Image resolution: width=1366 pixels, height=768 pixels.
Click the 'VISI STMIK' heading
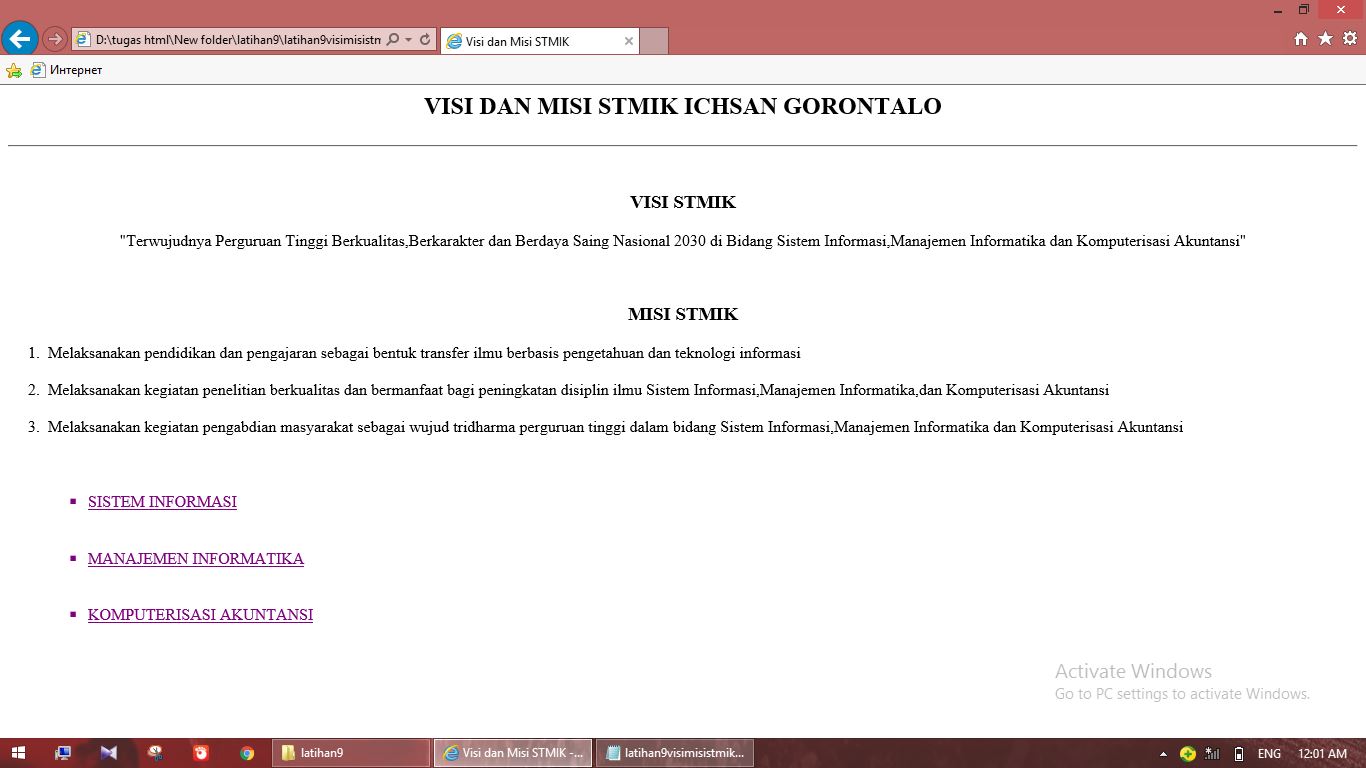point(683,202)
